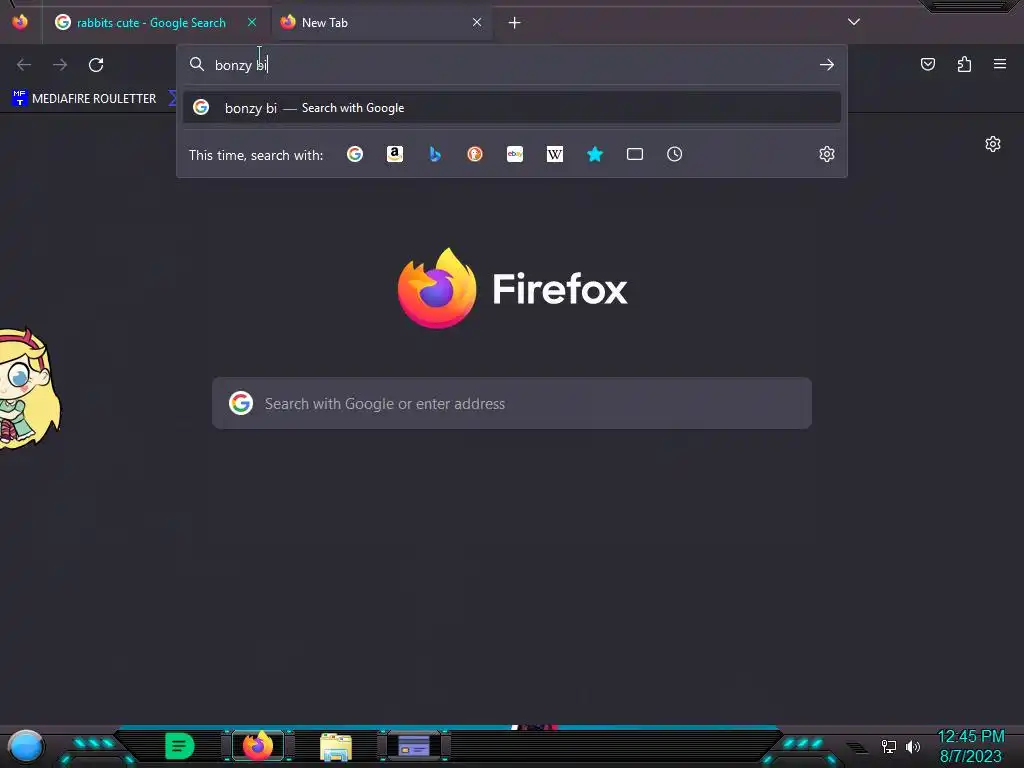Click the blonde cartoon character desktop mascot

point(29,389)
